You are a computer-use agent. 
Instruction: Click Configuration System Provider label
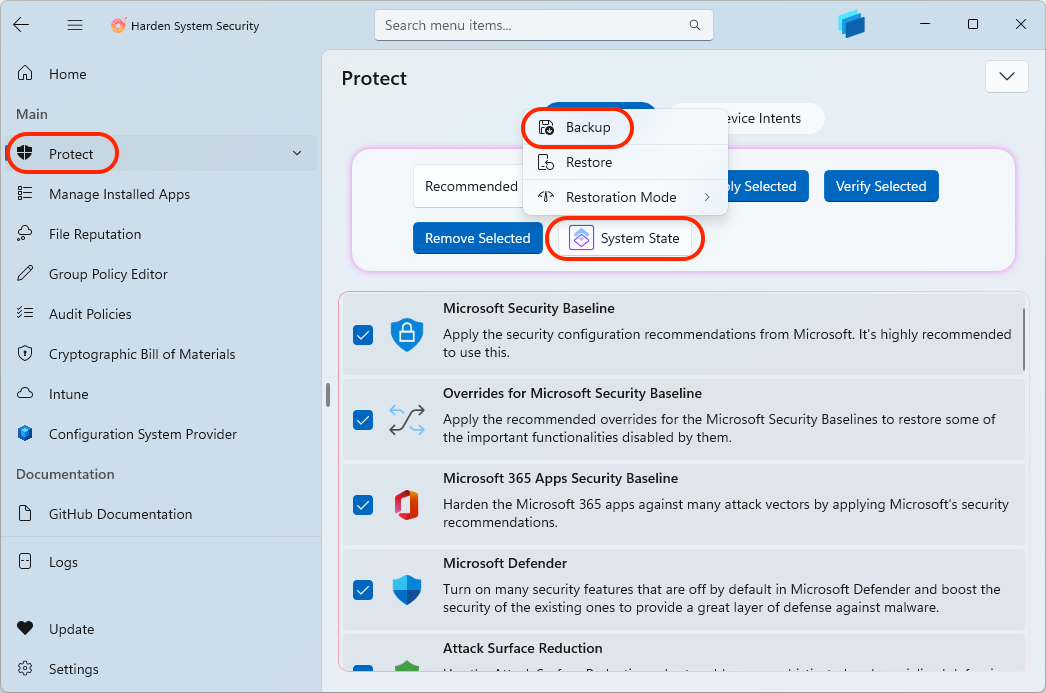click(x=143, y=434)
